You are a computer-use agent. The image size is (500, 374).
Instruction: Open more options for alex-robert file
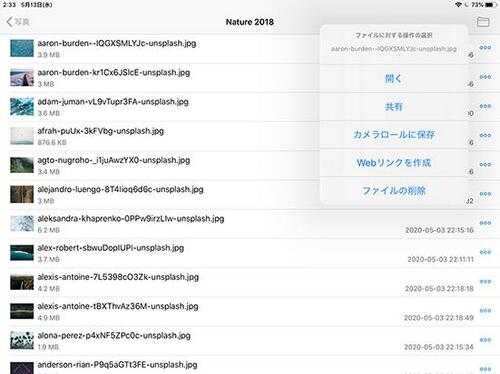tap(485, 252)
